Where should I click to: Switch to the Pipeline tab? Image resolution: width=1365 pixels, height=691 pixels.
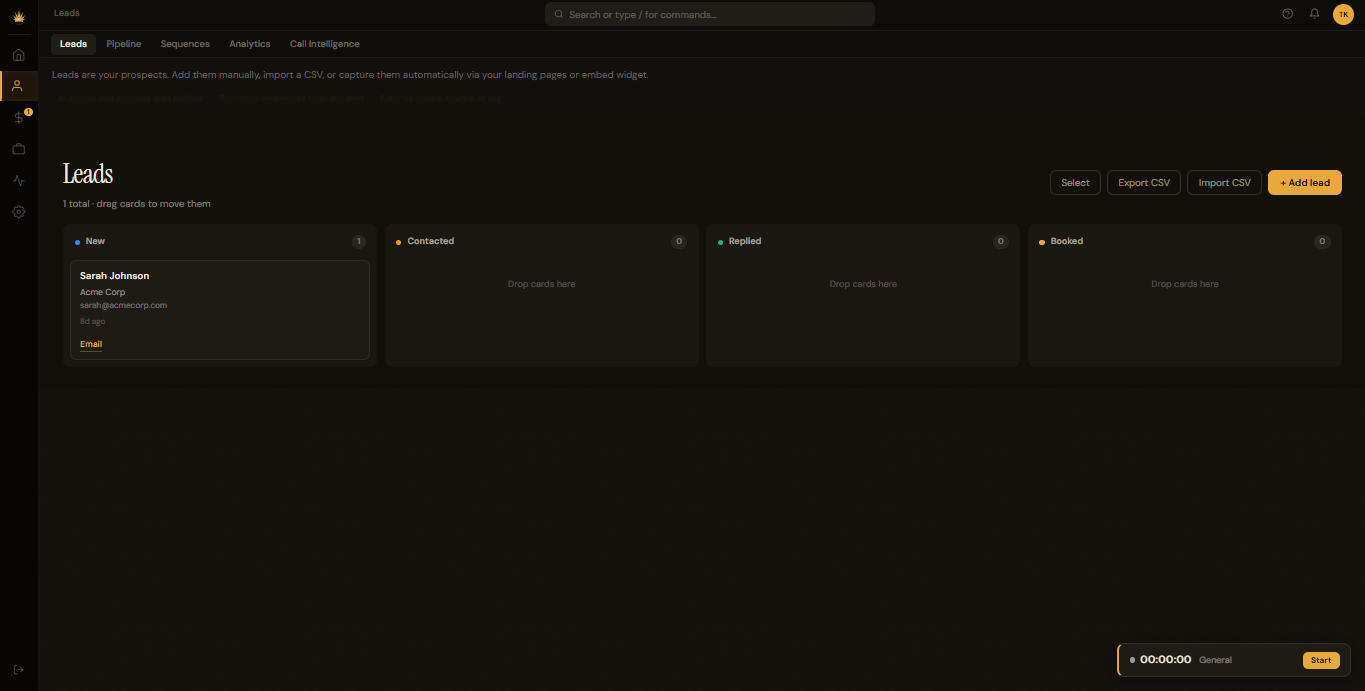[x=124, y=44]
